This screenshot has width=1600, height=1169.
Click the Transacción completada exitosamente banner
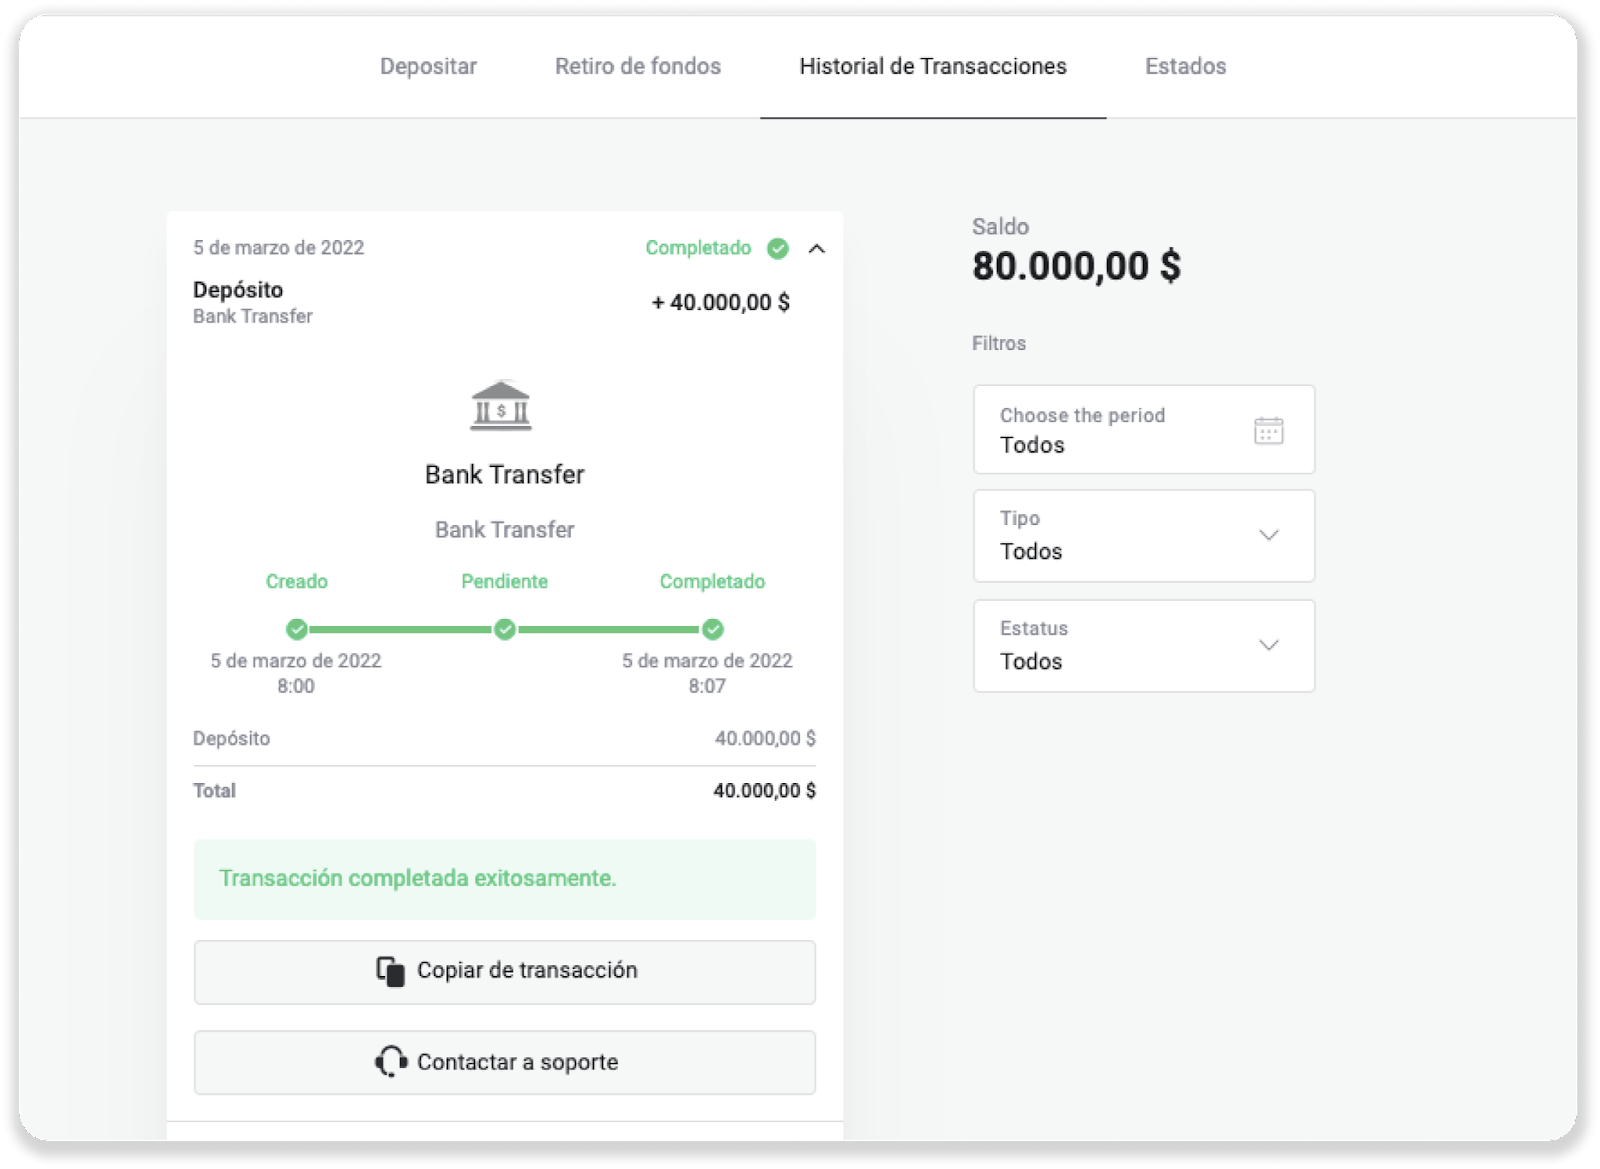(x=504, y=879)
